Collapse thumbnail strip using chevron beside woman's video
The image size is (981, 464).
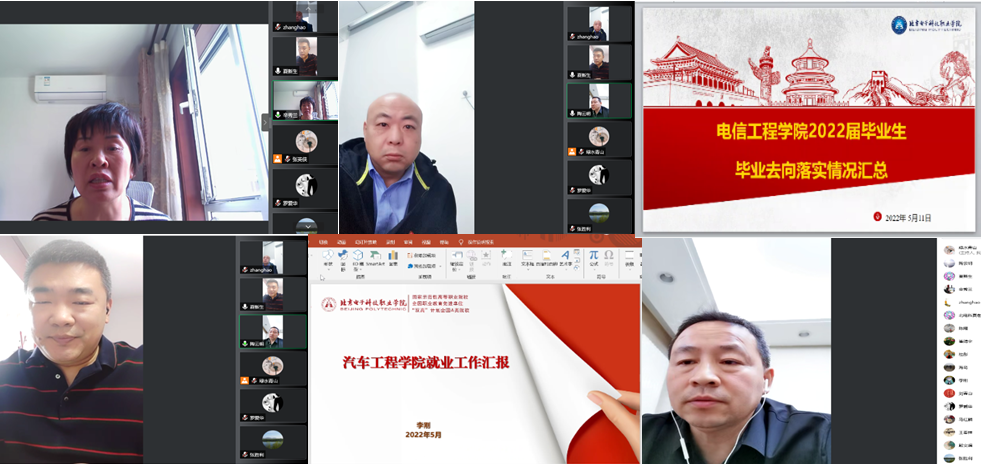click(266, 120)
